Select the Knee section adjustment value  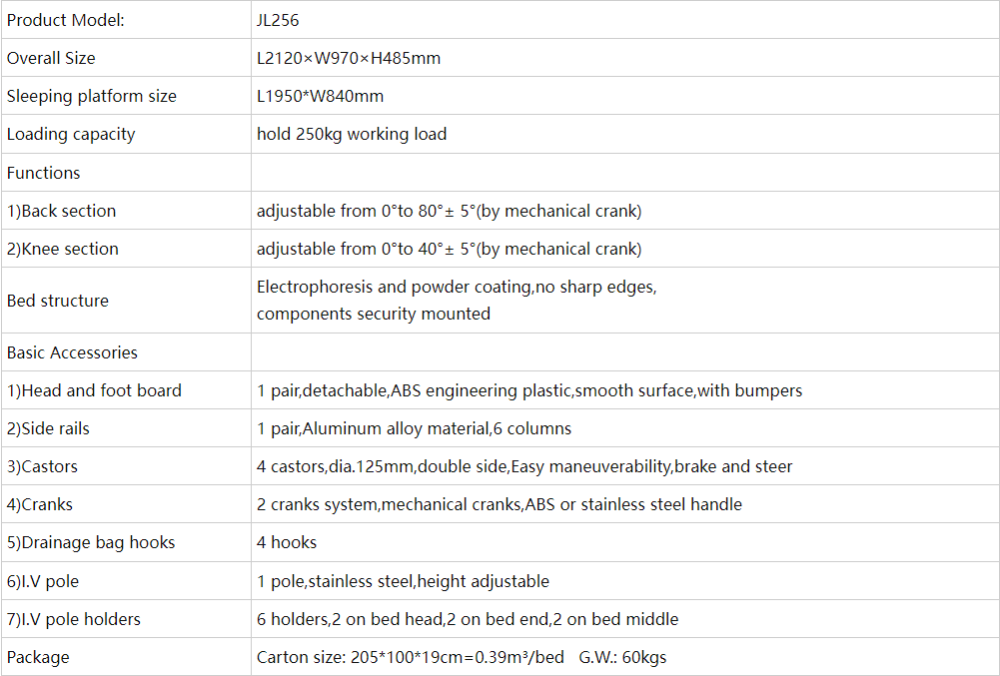coord(449,249)
